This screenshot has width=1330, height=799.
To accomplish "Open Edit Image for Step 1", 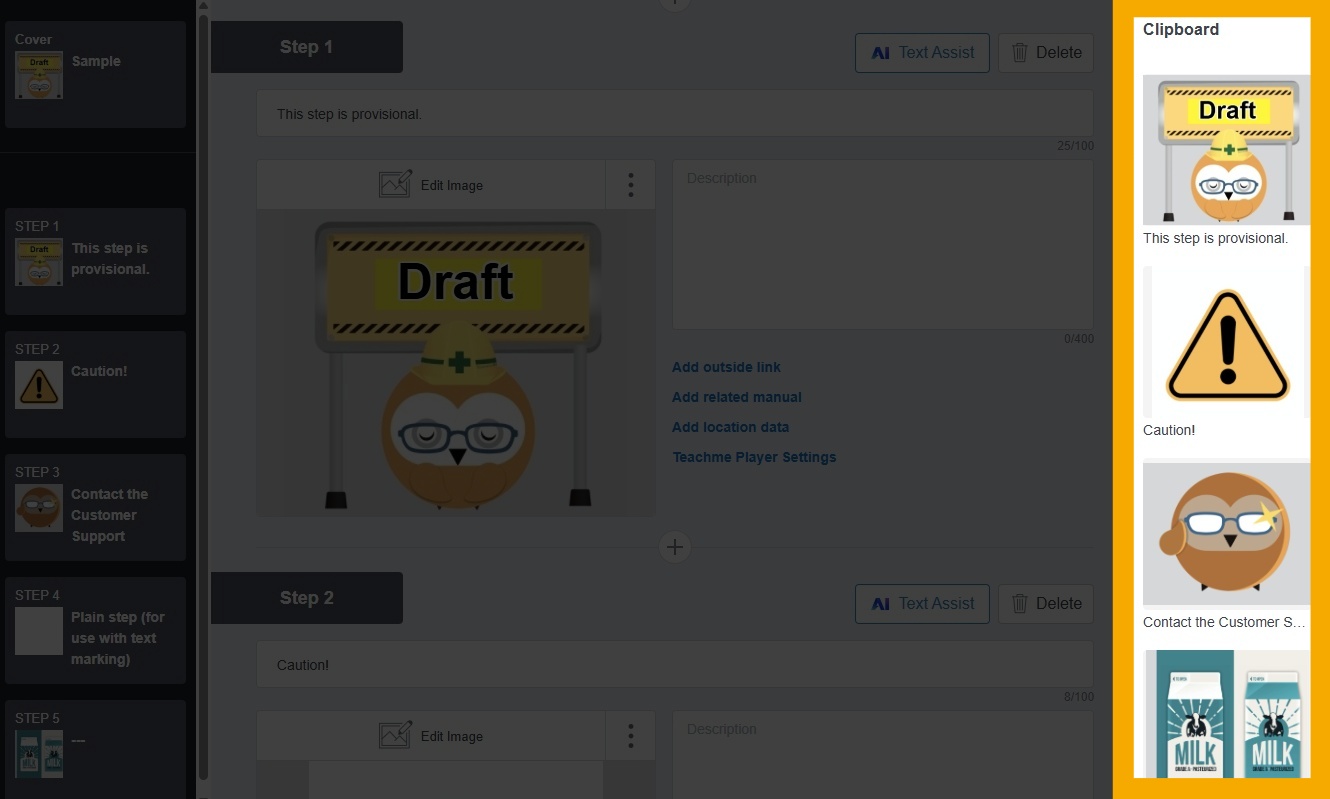I will pos(431,185).
